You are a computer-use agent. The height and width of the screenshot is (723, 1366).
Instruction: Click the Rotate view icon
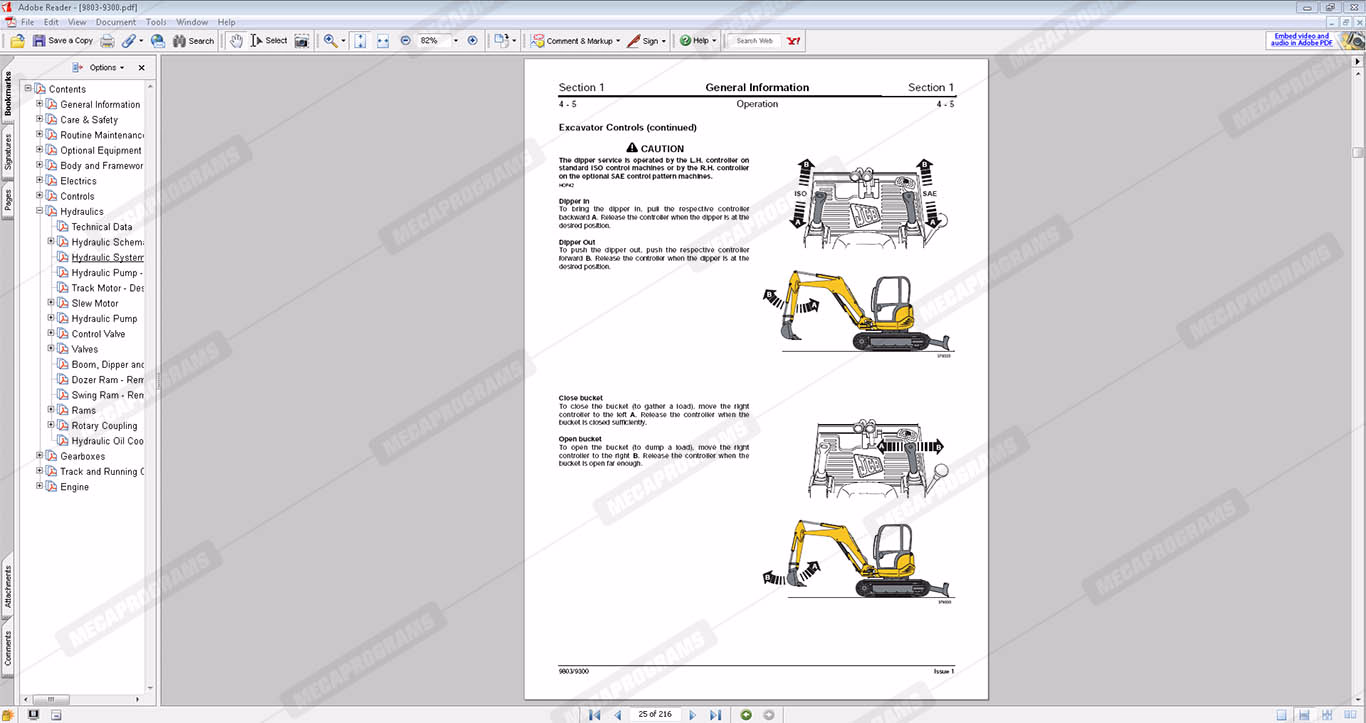(x=501, y=41)
